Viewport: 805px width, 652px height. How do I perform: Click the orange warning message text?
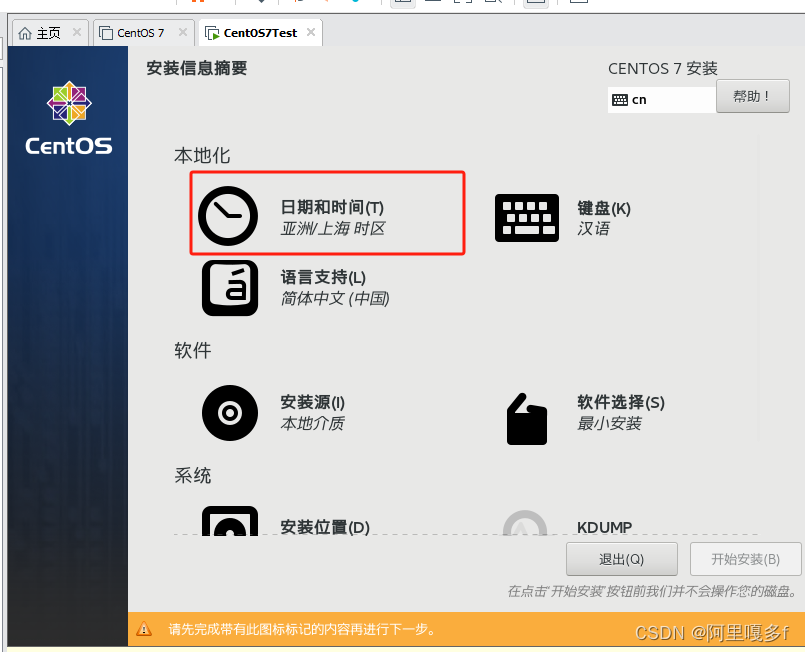click(x=302, y=629)
